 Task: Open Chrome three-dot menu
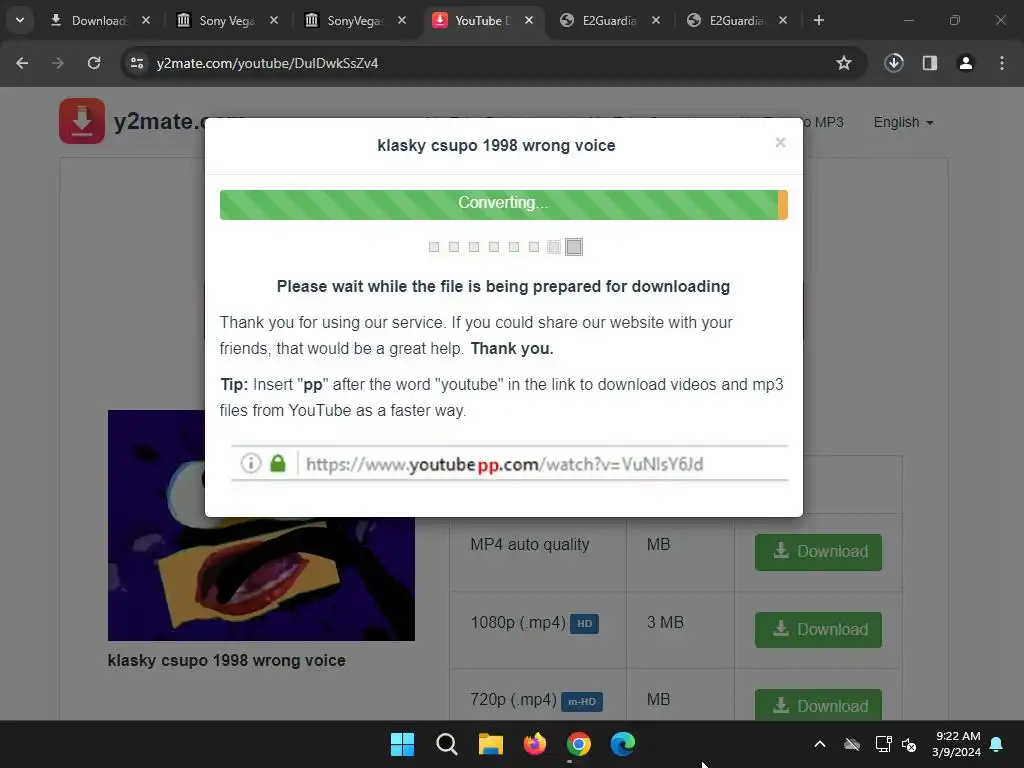coord(1002,63)
